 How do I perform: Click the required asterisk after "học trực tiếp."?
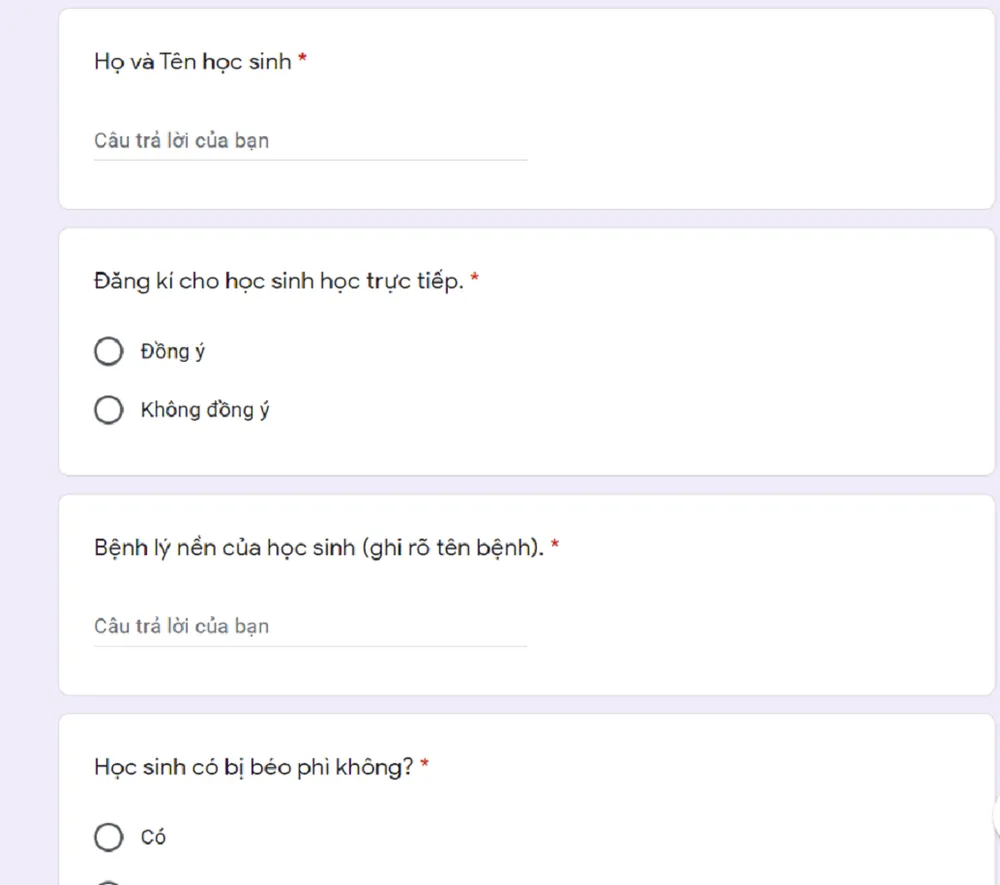(x=475, y=281)
